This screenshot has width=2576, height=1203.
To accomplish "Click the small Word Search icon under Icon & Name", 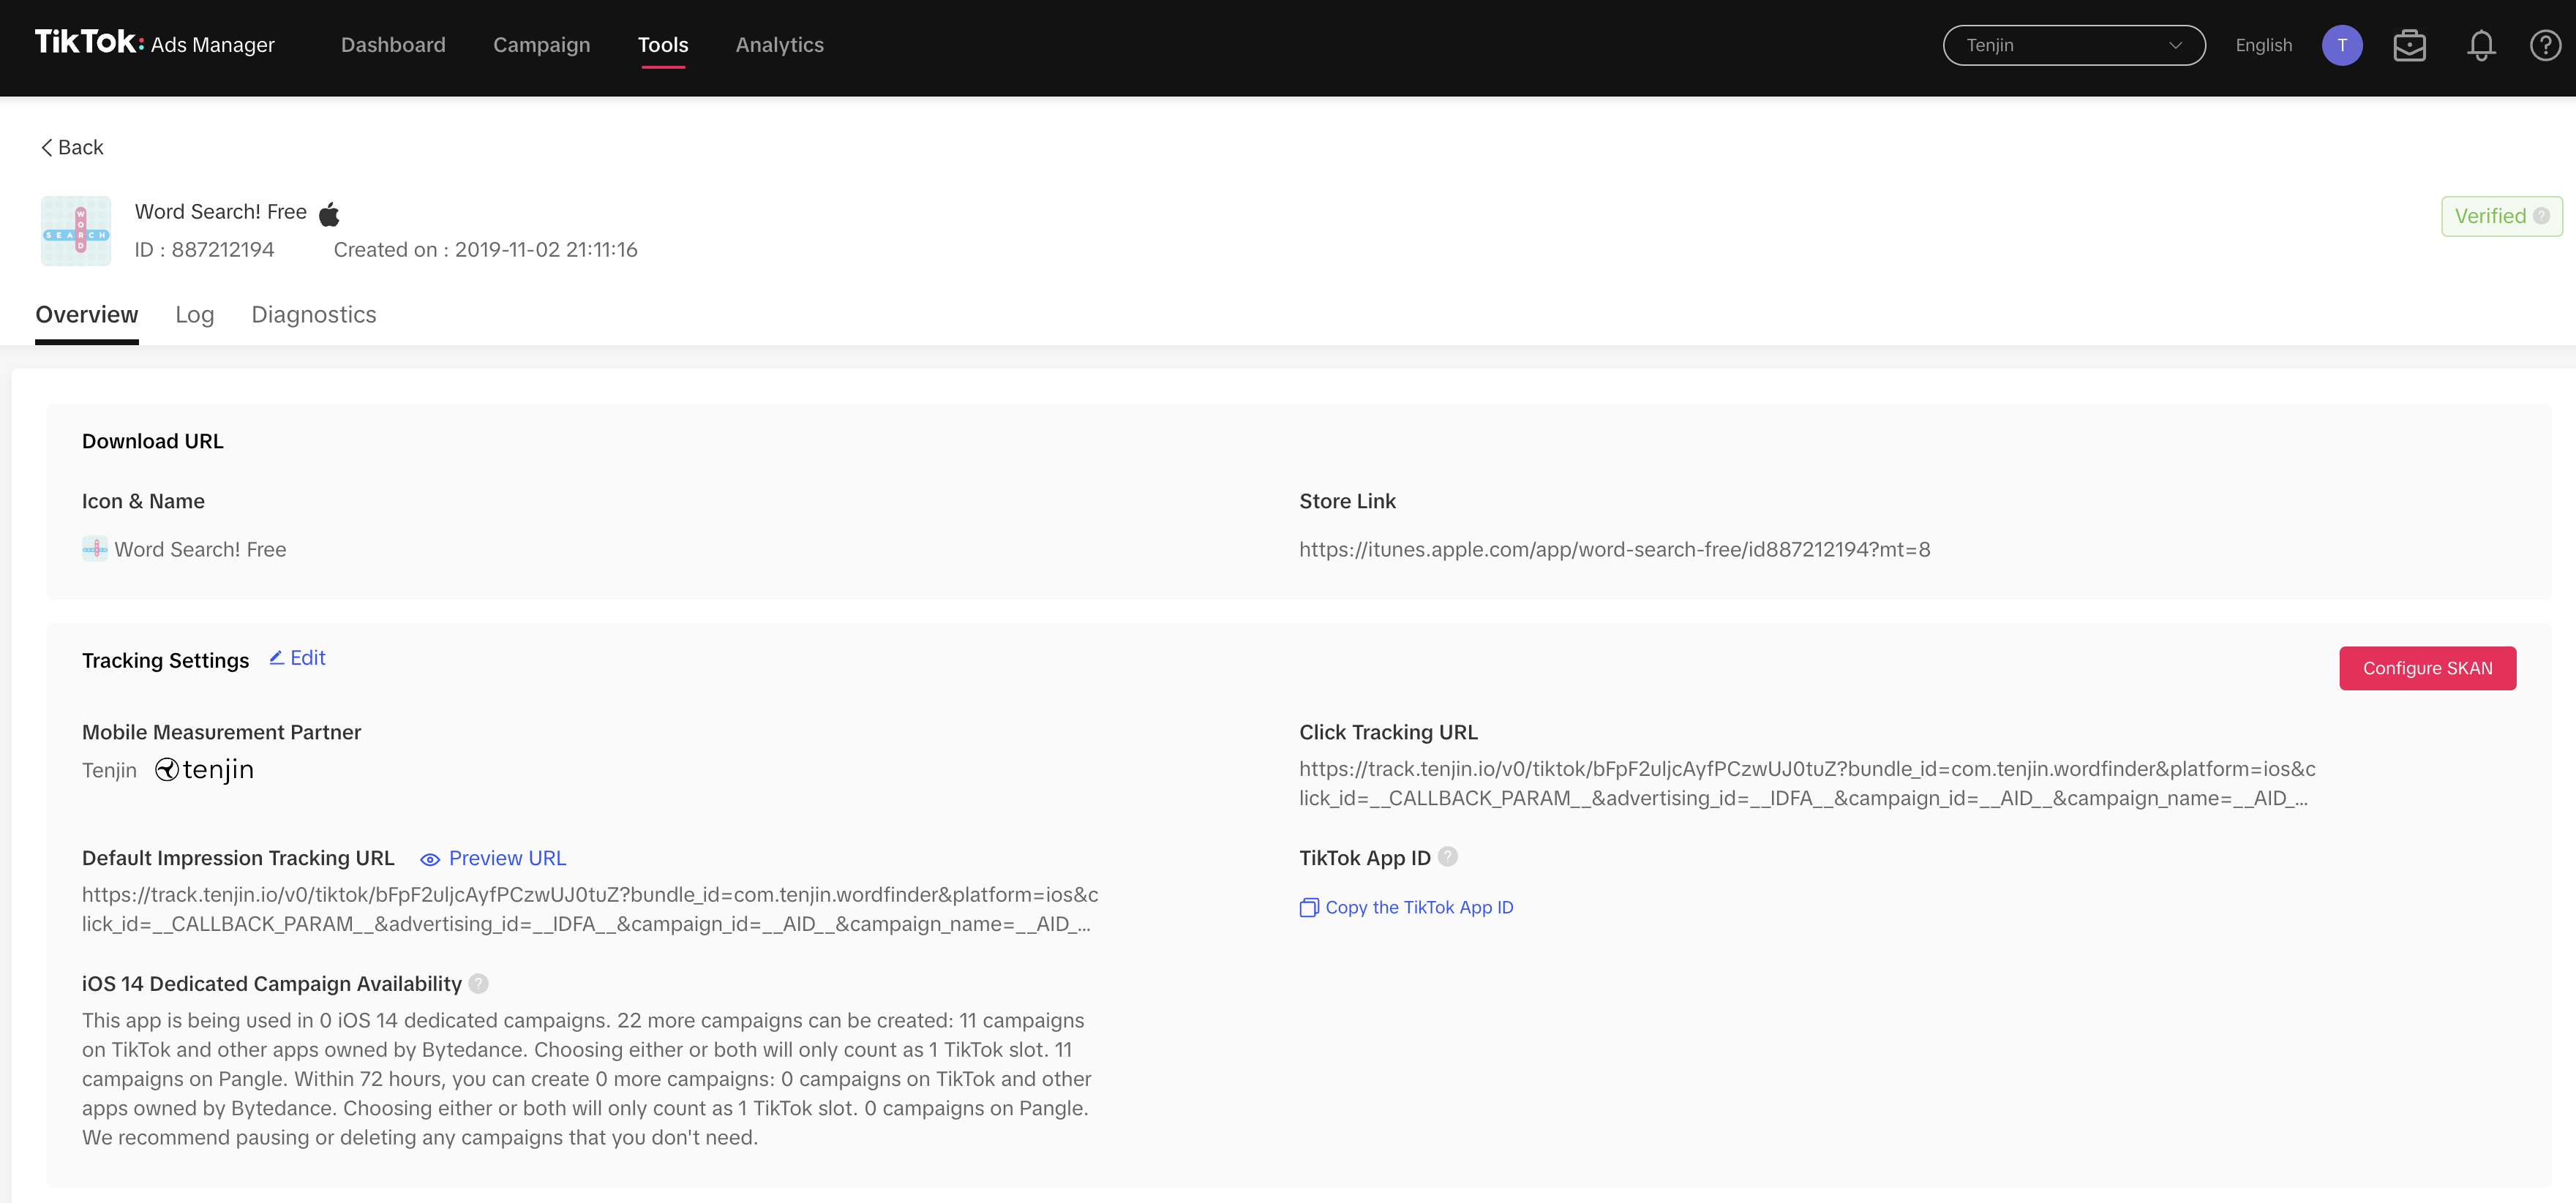I will click(95, 549).
